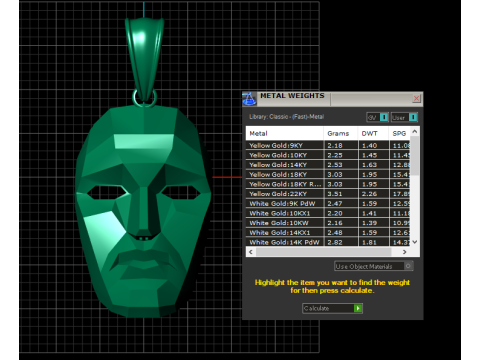Click the green arrow on the Calculate button
Image resolution: width=480 pixels, height=360 pixels.
[x=358, y=308]
